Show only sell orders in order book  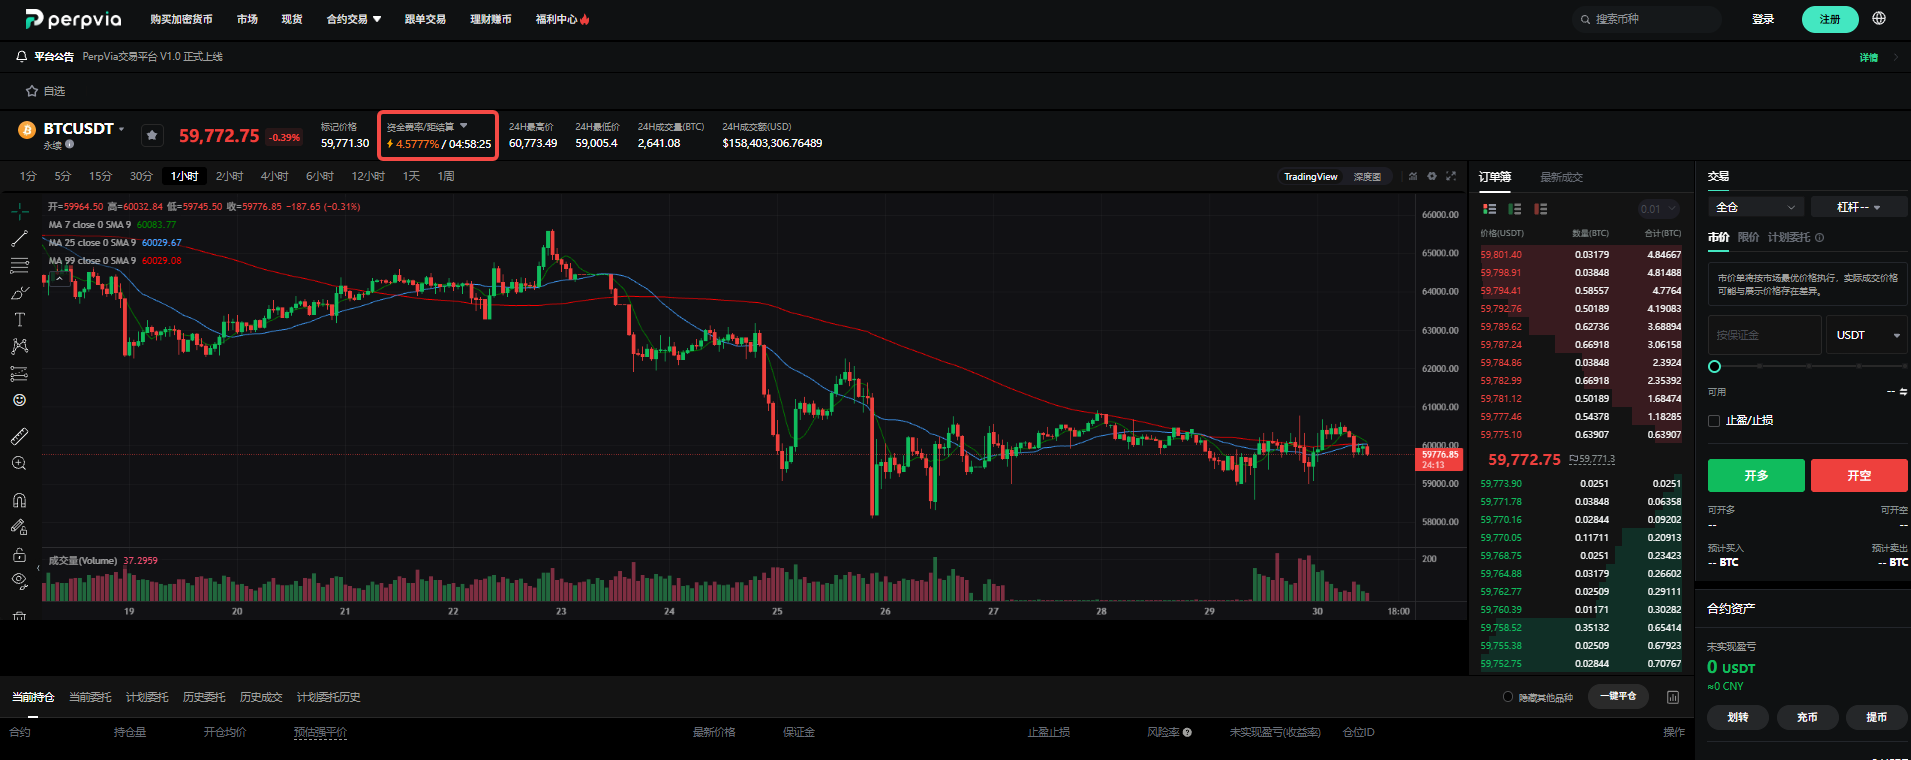[1541, 209]
